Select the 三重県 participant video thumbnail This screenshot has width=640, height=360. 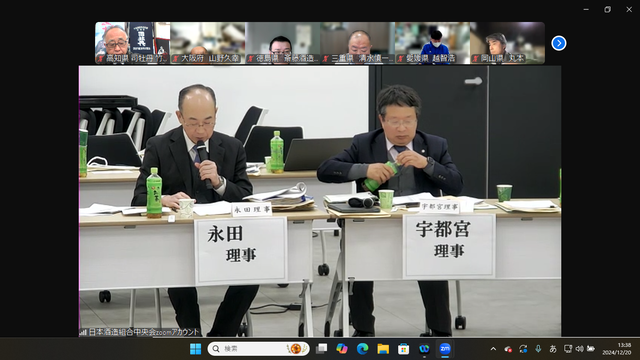[358, 43]
